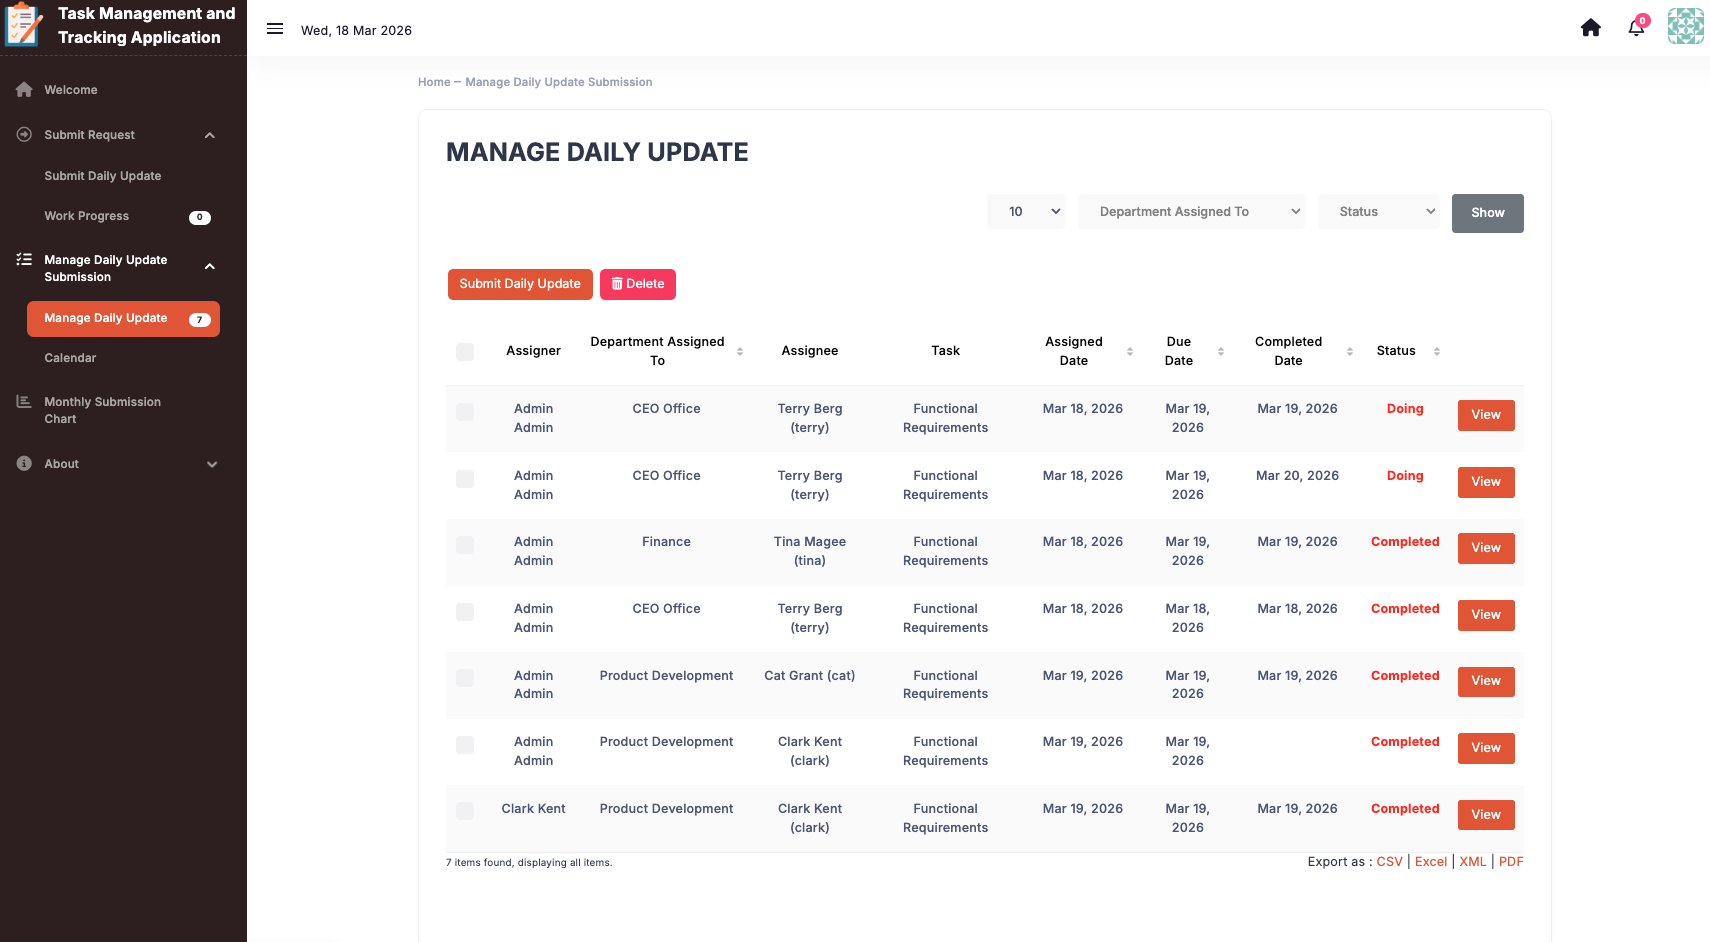This screenshot has width=1710, height=942.
Task: Go to Calendar in sidebar
Action: (x=70, y=358)
